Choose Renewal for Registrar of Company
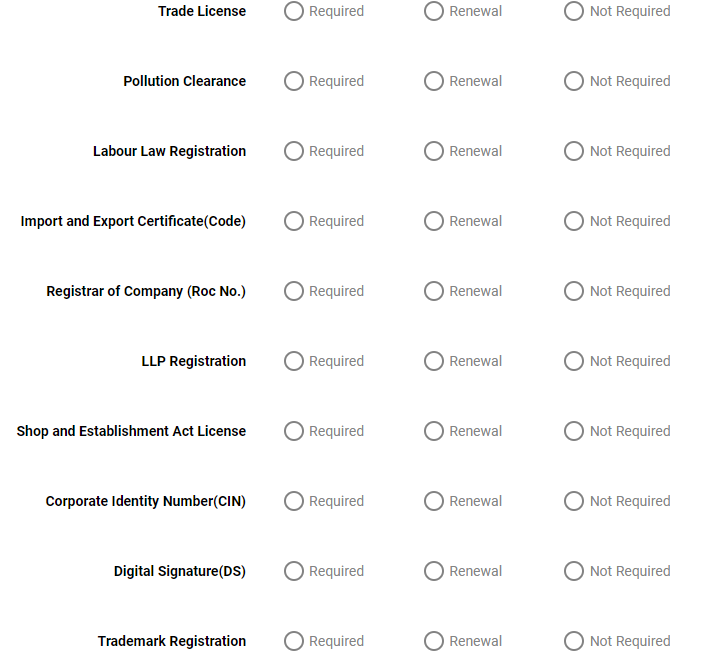Image resolution: width=702 pixels, height=671 pixels. (434, 291)
